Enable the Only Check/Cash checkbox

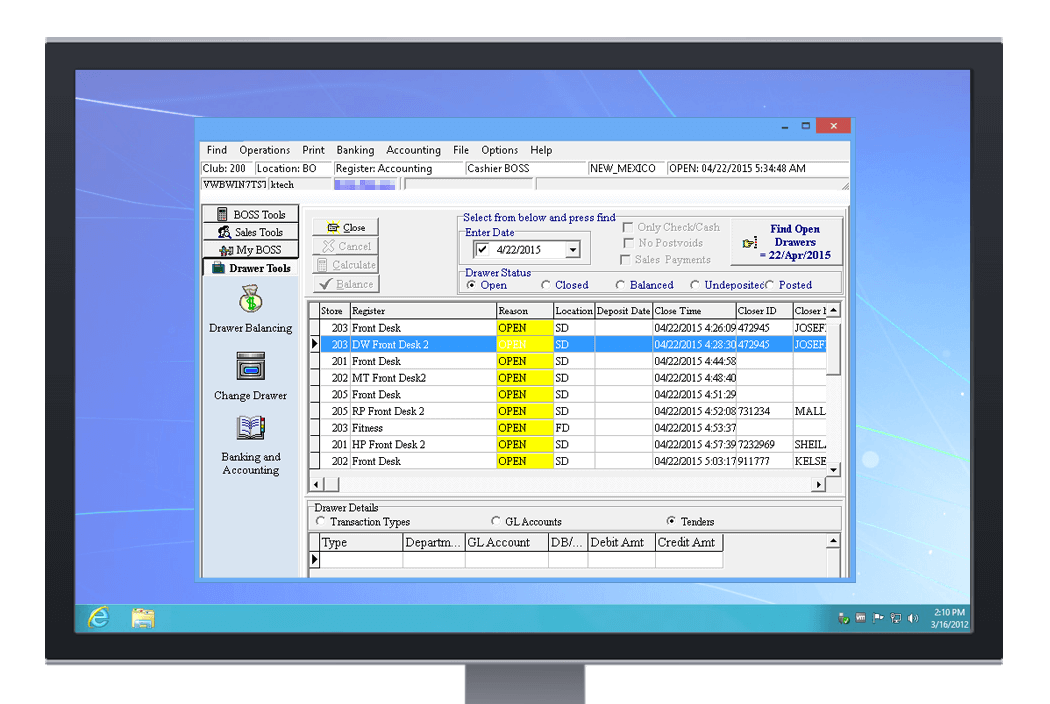pyautogui.click(x=628, y=227)
